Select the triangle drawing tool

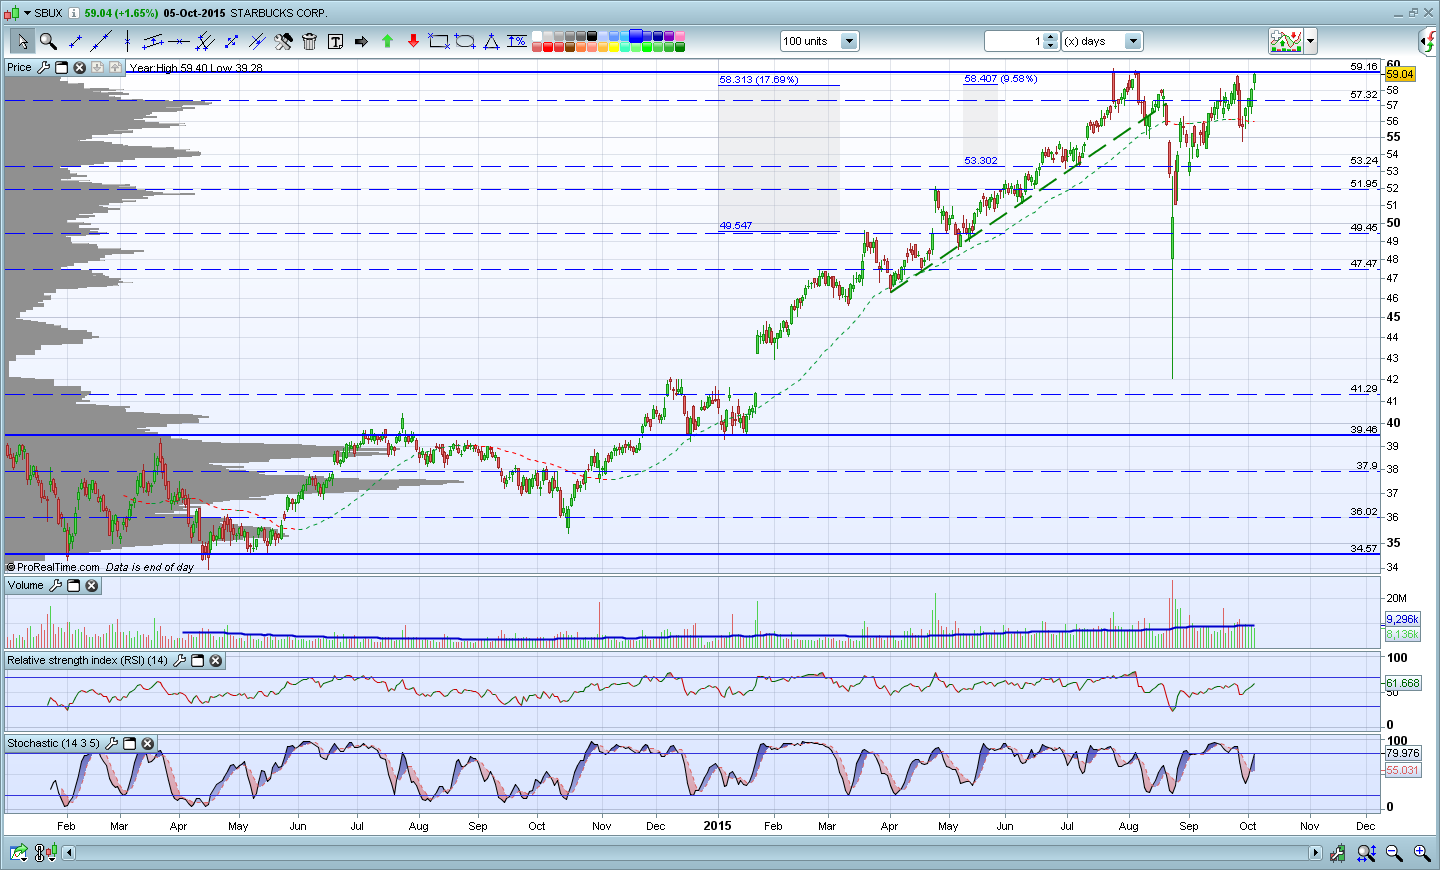click(491, 41)
